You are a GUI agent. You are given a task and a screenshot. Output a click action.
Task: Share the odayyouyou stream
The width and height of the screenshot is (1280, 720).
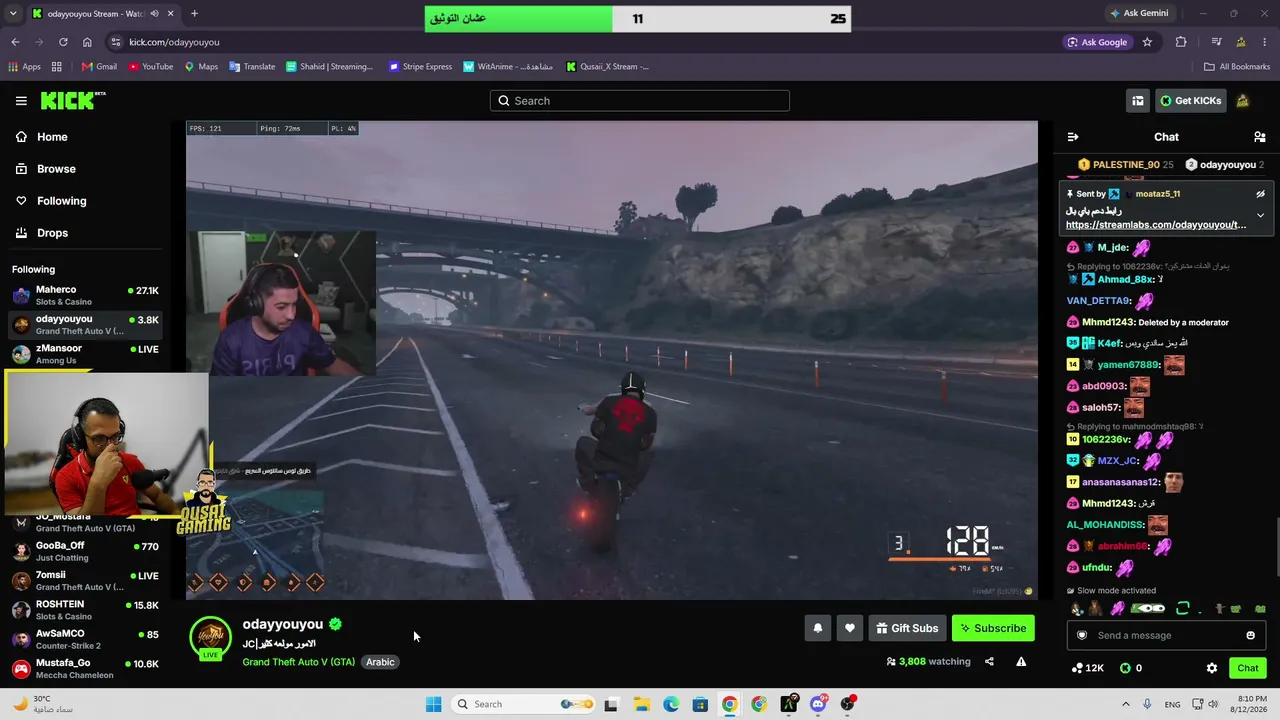[989, 661]
